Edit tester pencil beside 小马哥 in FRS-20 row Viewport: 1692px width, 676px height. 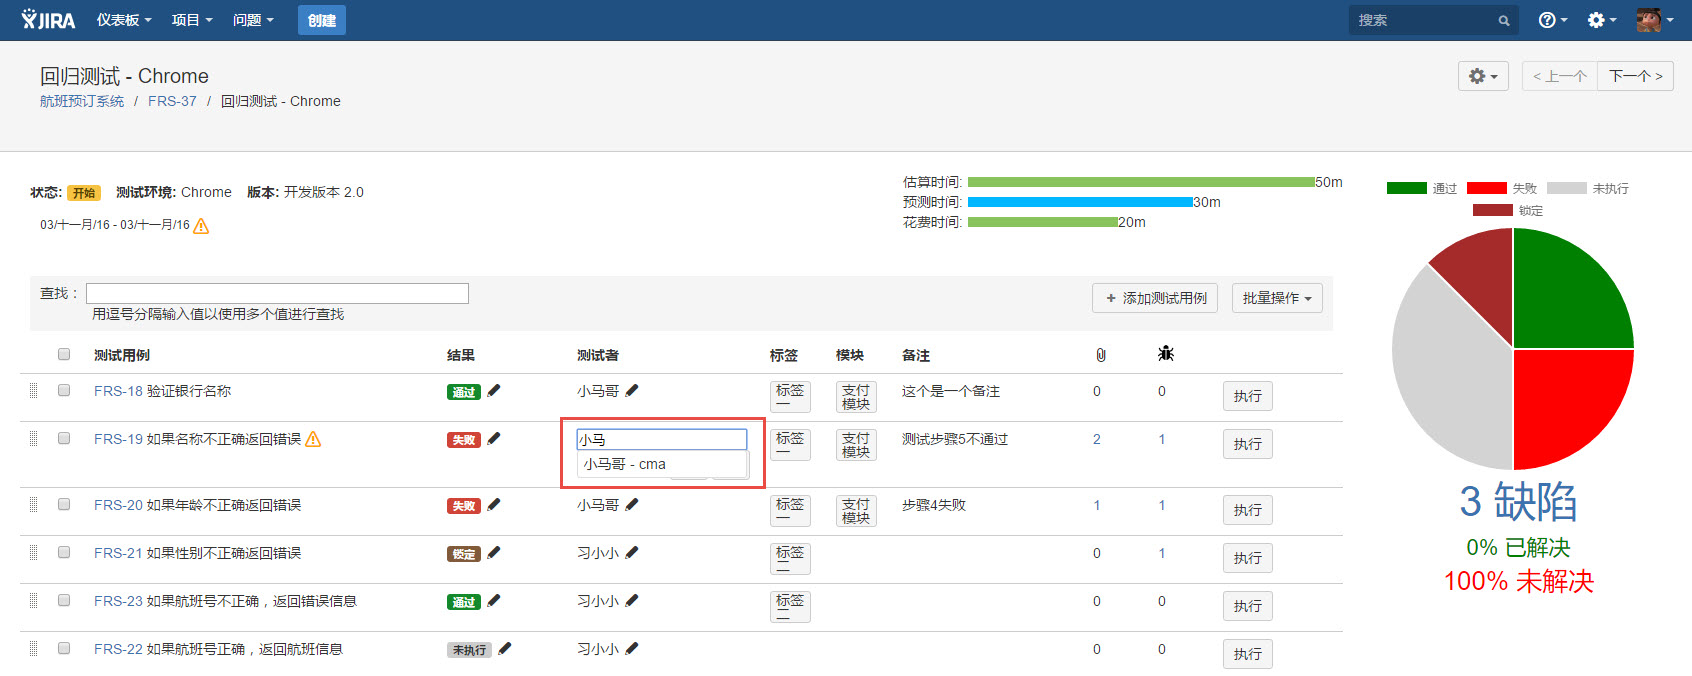[632, 505]
